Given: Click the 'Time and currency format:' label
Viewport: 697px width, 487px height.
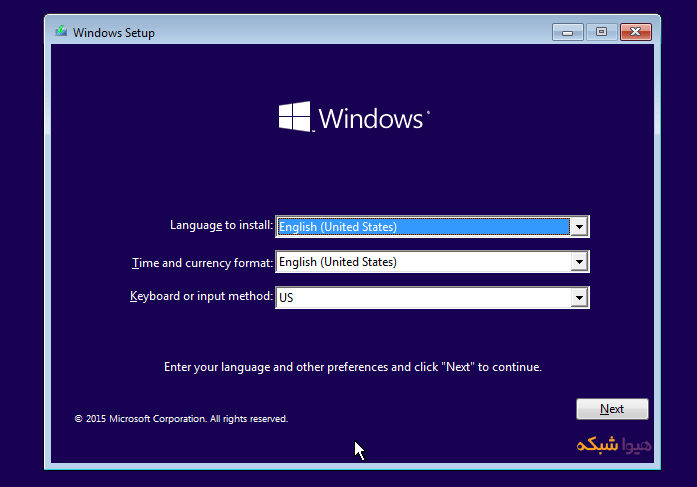Looking at the screenshot, I should pyautogui.click(x=202, y=263).
